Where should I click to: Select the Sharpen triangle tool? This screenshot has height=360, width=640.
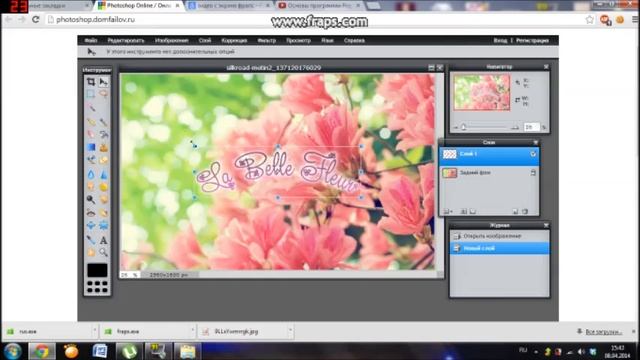103,174
